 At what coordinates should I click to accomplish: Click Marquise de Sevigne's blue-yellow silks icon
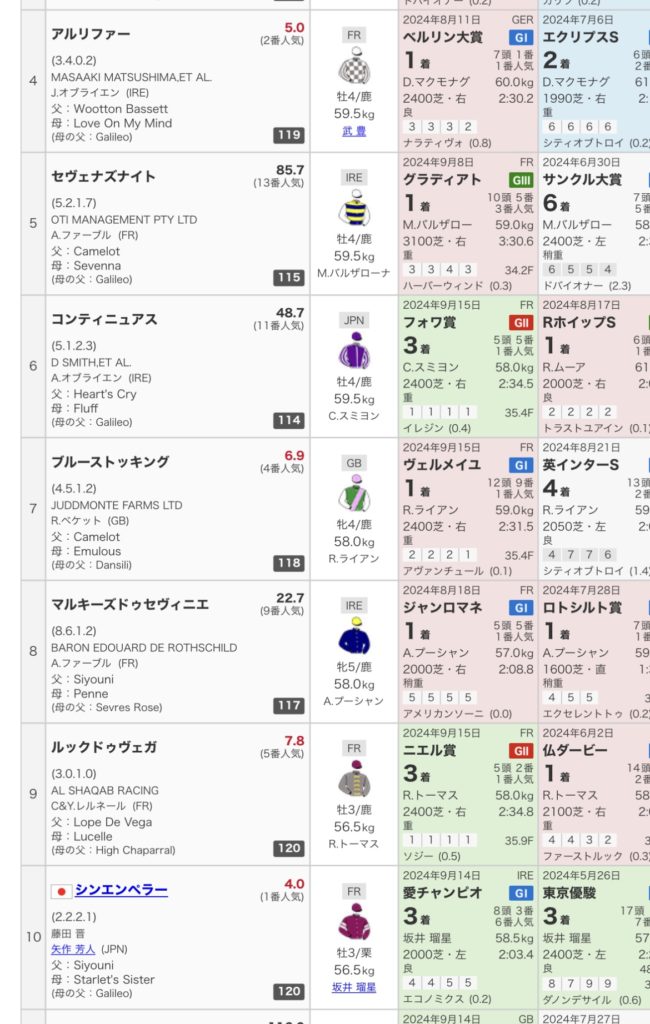(354, 638)
